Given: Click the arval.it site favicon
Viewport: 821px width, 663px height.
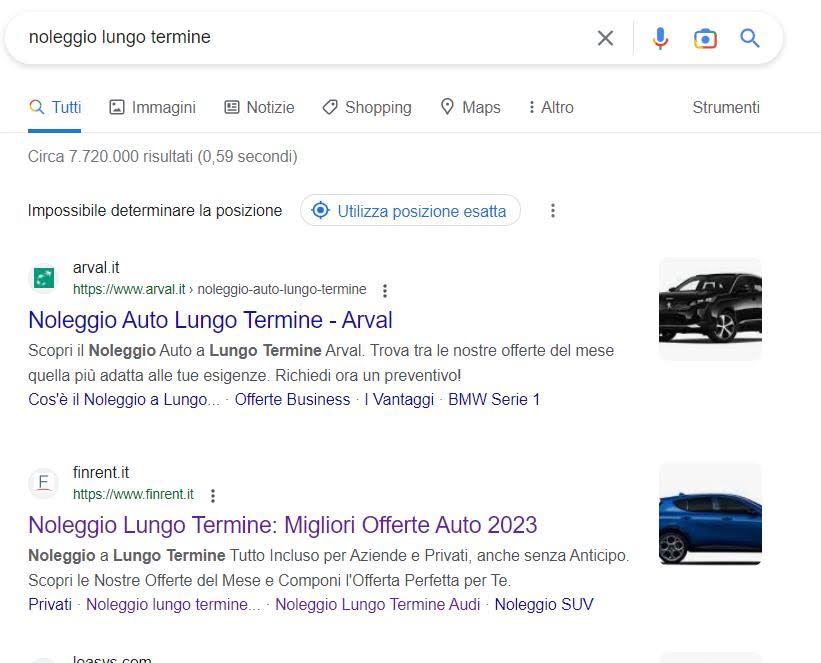Looking at the screenshot, I should tap(43, 278).
